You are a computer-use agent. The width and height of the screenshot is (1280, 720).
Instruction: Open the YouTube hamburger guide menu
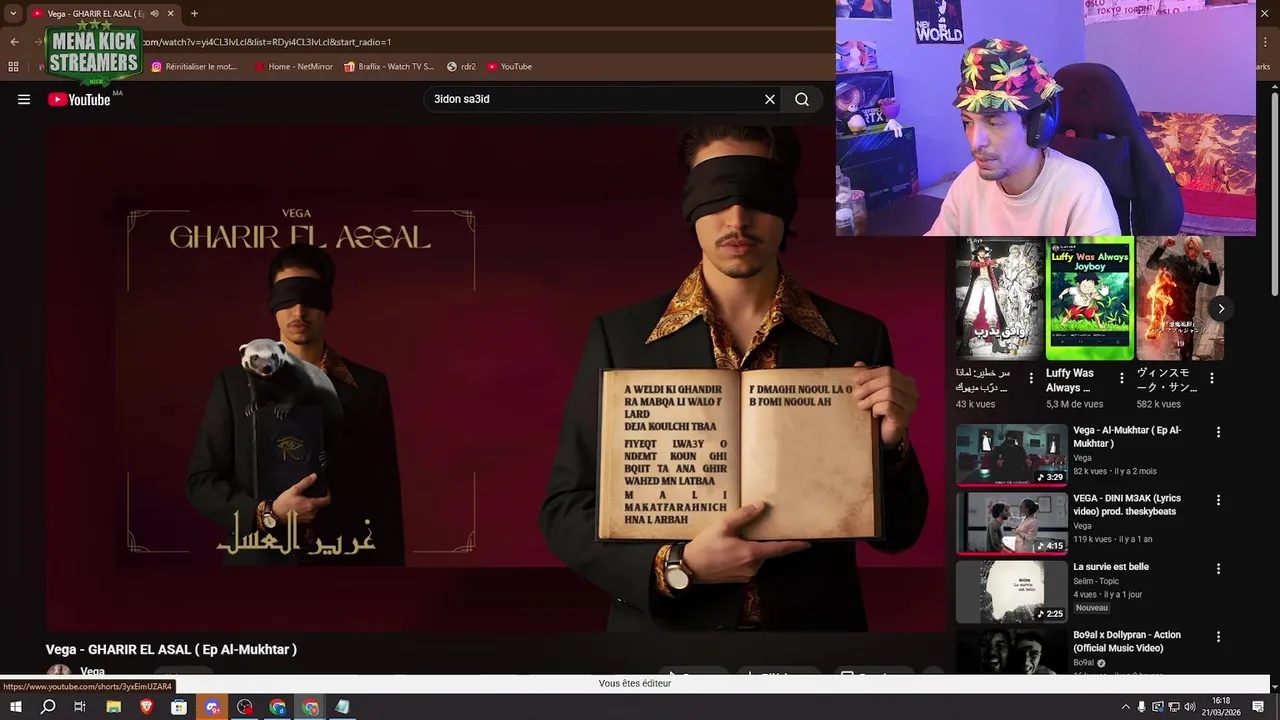coord(24,99)
